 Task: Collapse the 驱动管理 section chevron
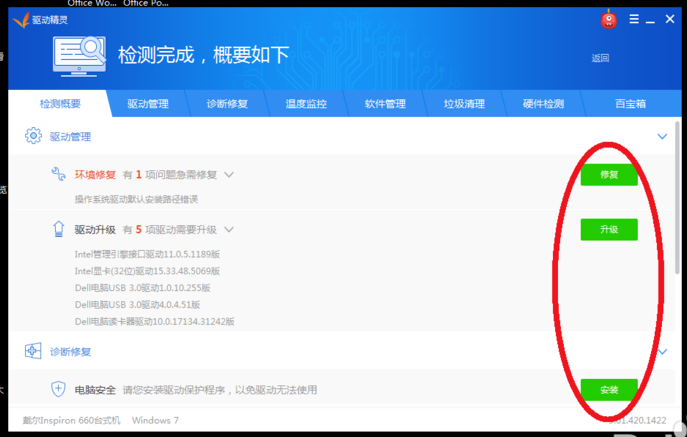pos(662,136)
